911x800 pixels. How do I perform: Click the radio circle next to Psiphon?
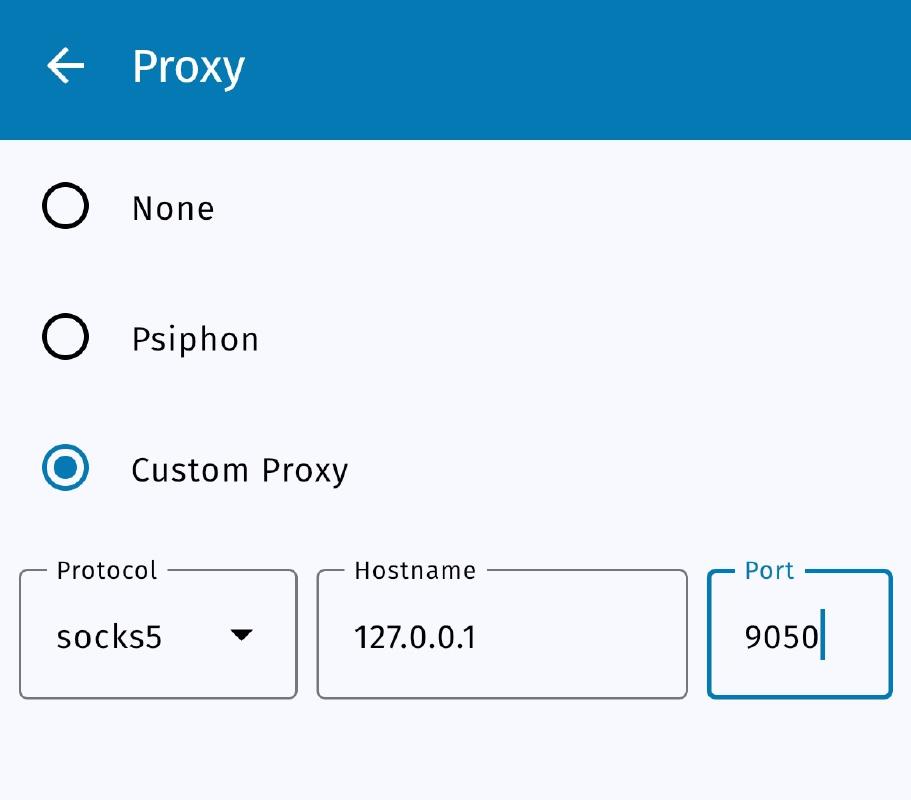coord(65,337)
